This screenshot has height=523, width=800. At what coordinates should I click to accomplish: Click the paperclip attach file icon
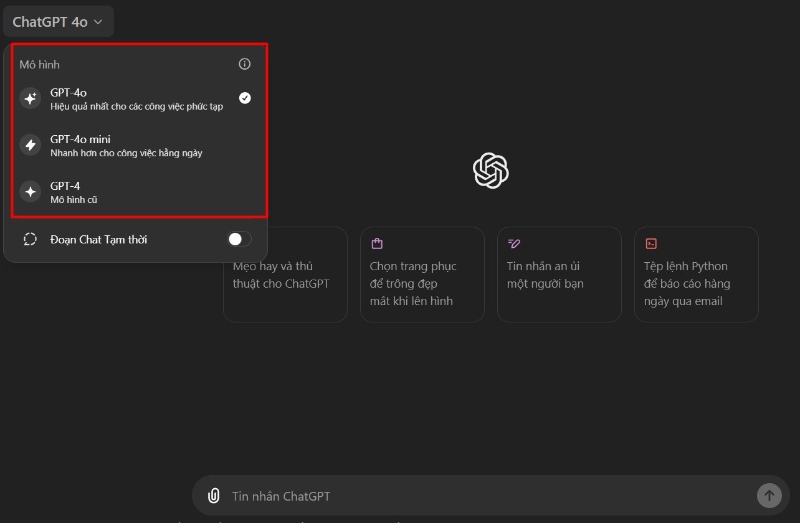coord(214,495)
